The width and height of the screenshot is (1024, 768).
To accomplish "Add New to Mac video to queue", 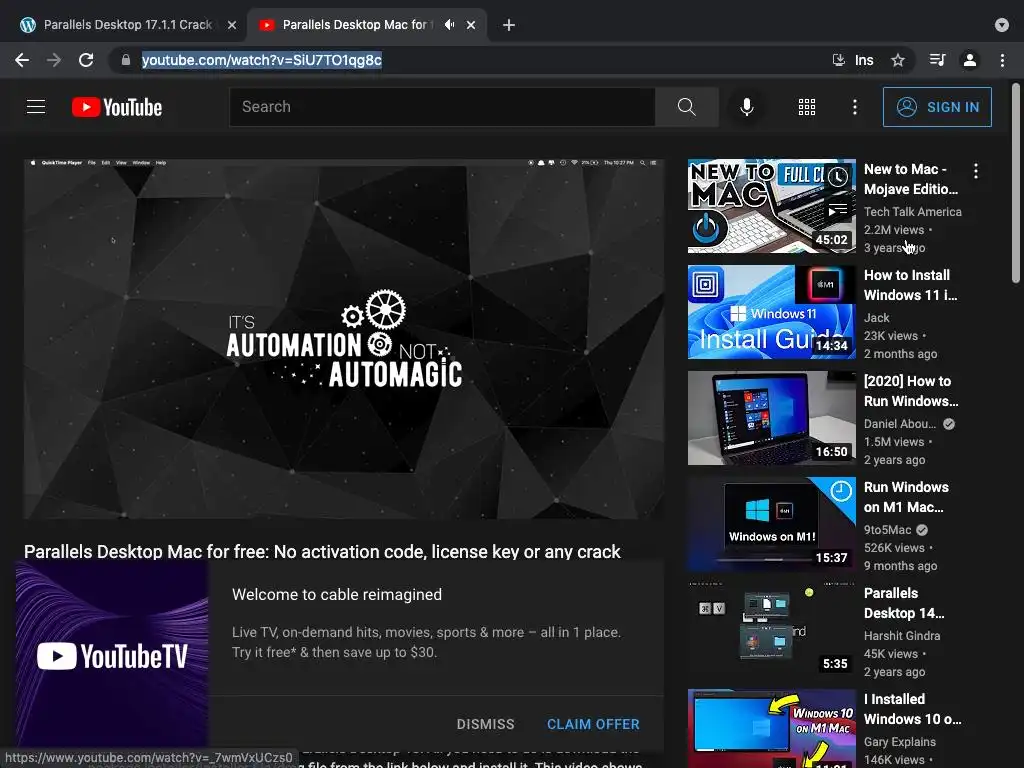I will click(x=838, y=210).
